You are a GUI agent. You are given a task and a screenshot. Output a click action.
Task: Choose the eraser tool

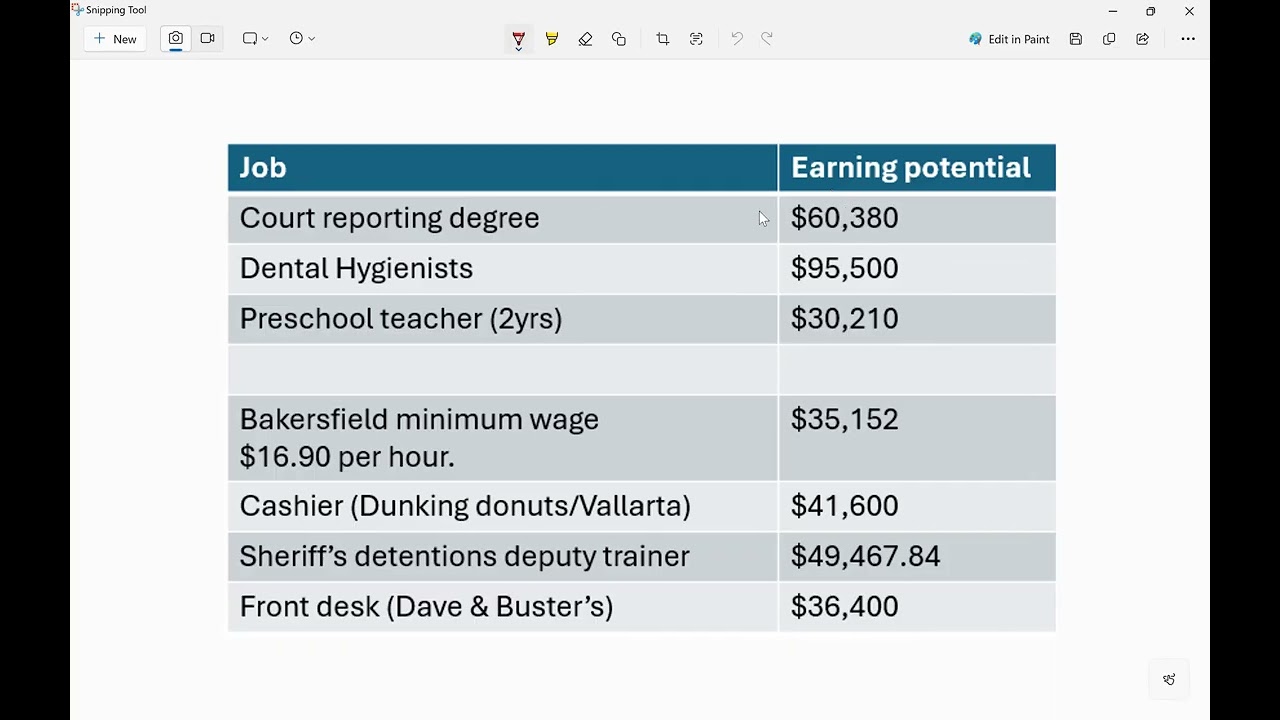tap(585, 39)
